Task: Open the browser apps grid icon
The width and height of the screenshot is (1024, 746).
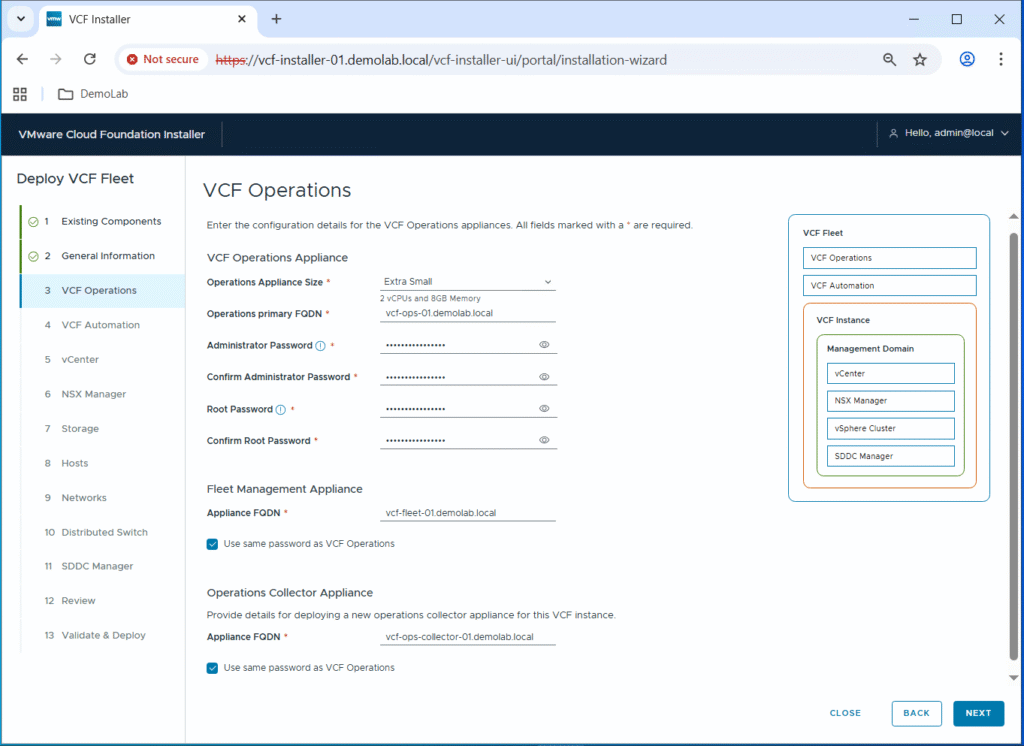Action: tap(19, 94)
